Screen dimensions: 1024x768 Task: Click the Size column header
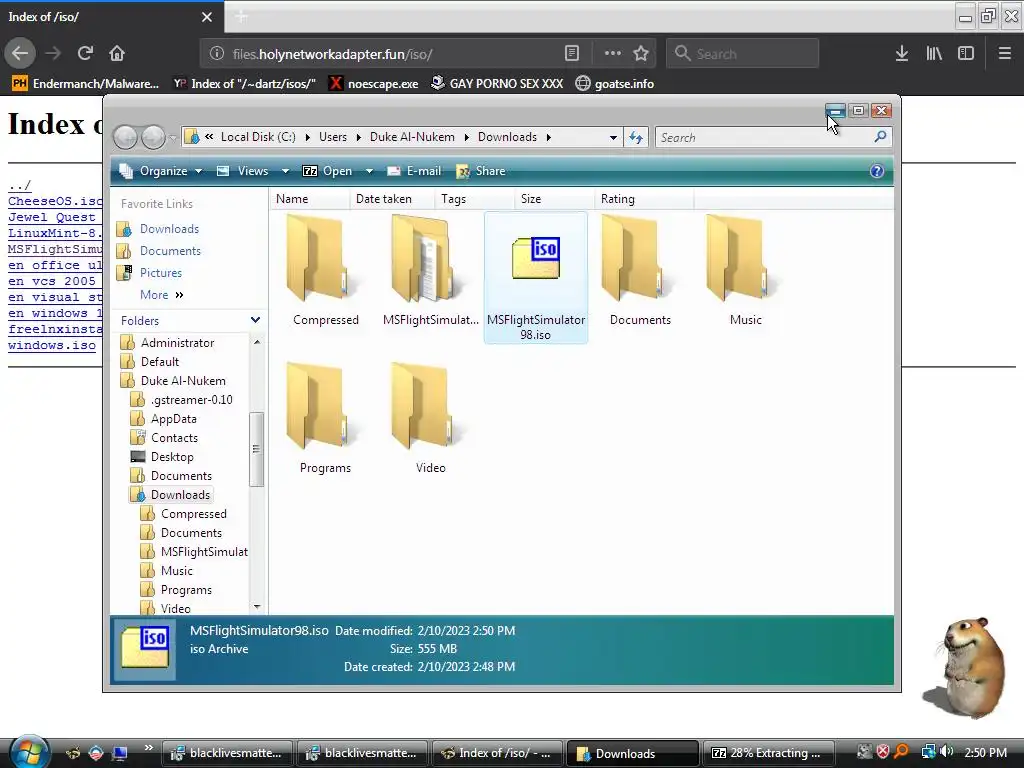(x=555, y=199)
